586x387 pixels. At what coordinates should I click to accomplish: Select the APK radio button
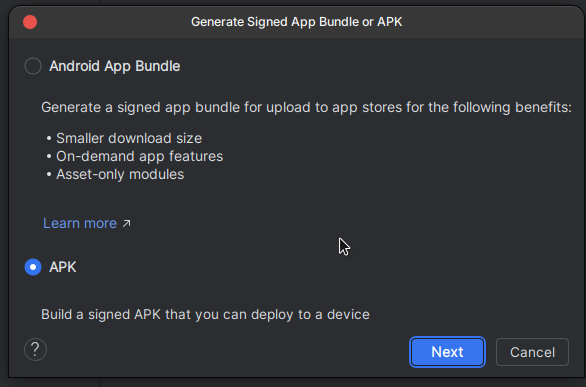pyautogui.click(x=33, y=267)
